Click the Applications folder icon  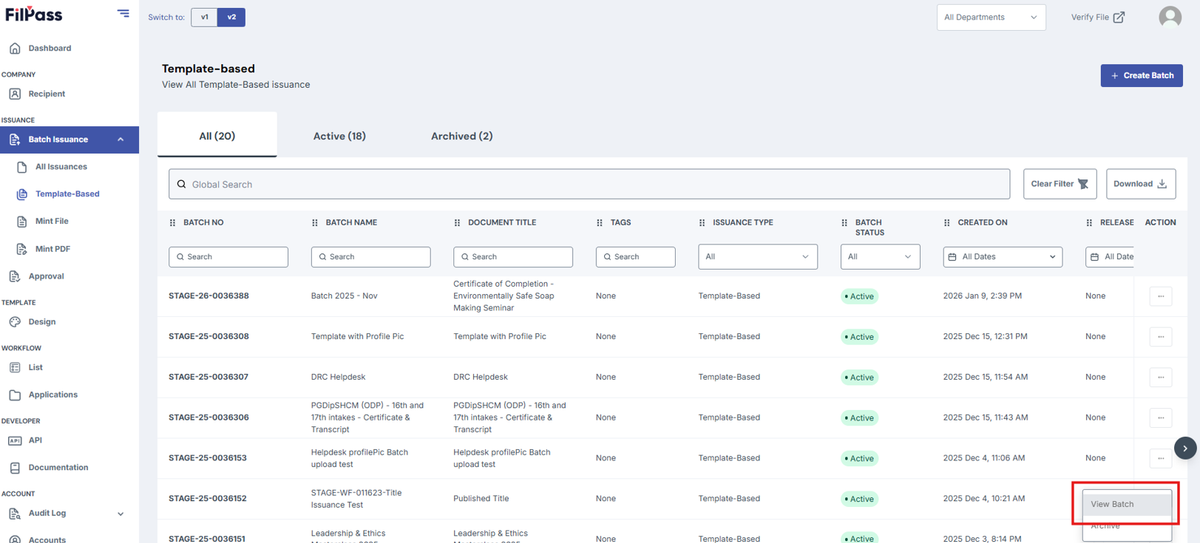pyautogui.click(x=15, y=395)
